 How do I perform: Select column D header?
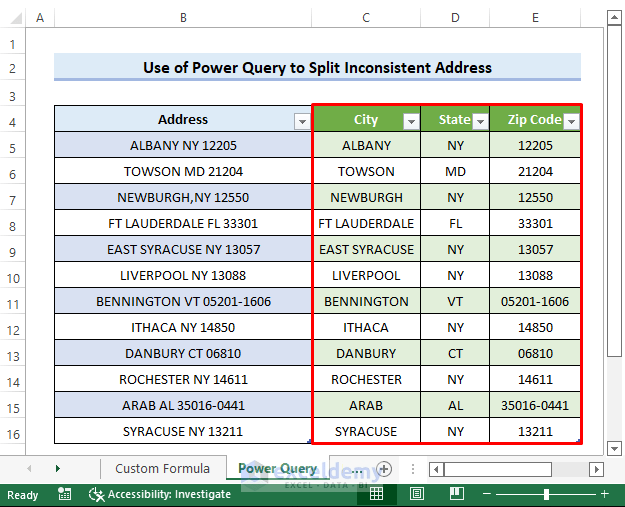[x=455, y=18]
